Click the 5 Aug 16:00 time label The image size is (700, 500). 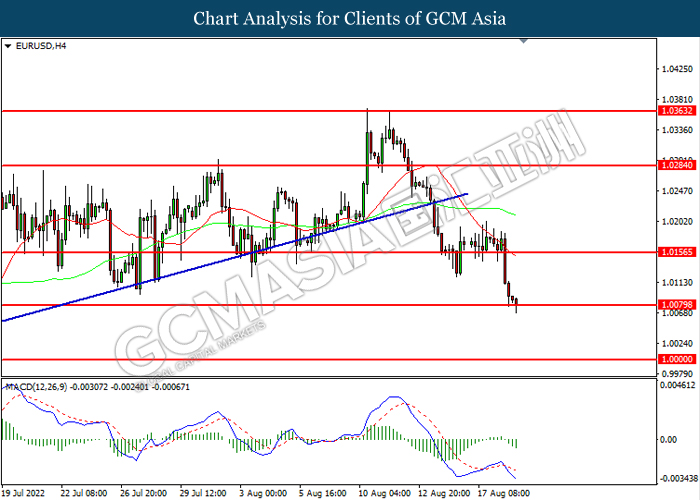tap(322, 493)
